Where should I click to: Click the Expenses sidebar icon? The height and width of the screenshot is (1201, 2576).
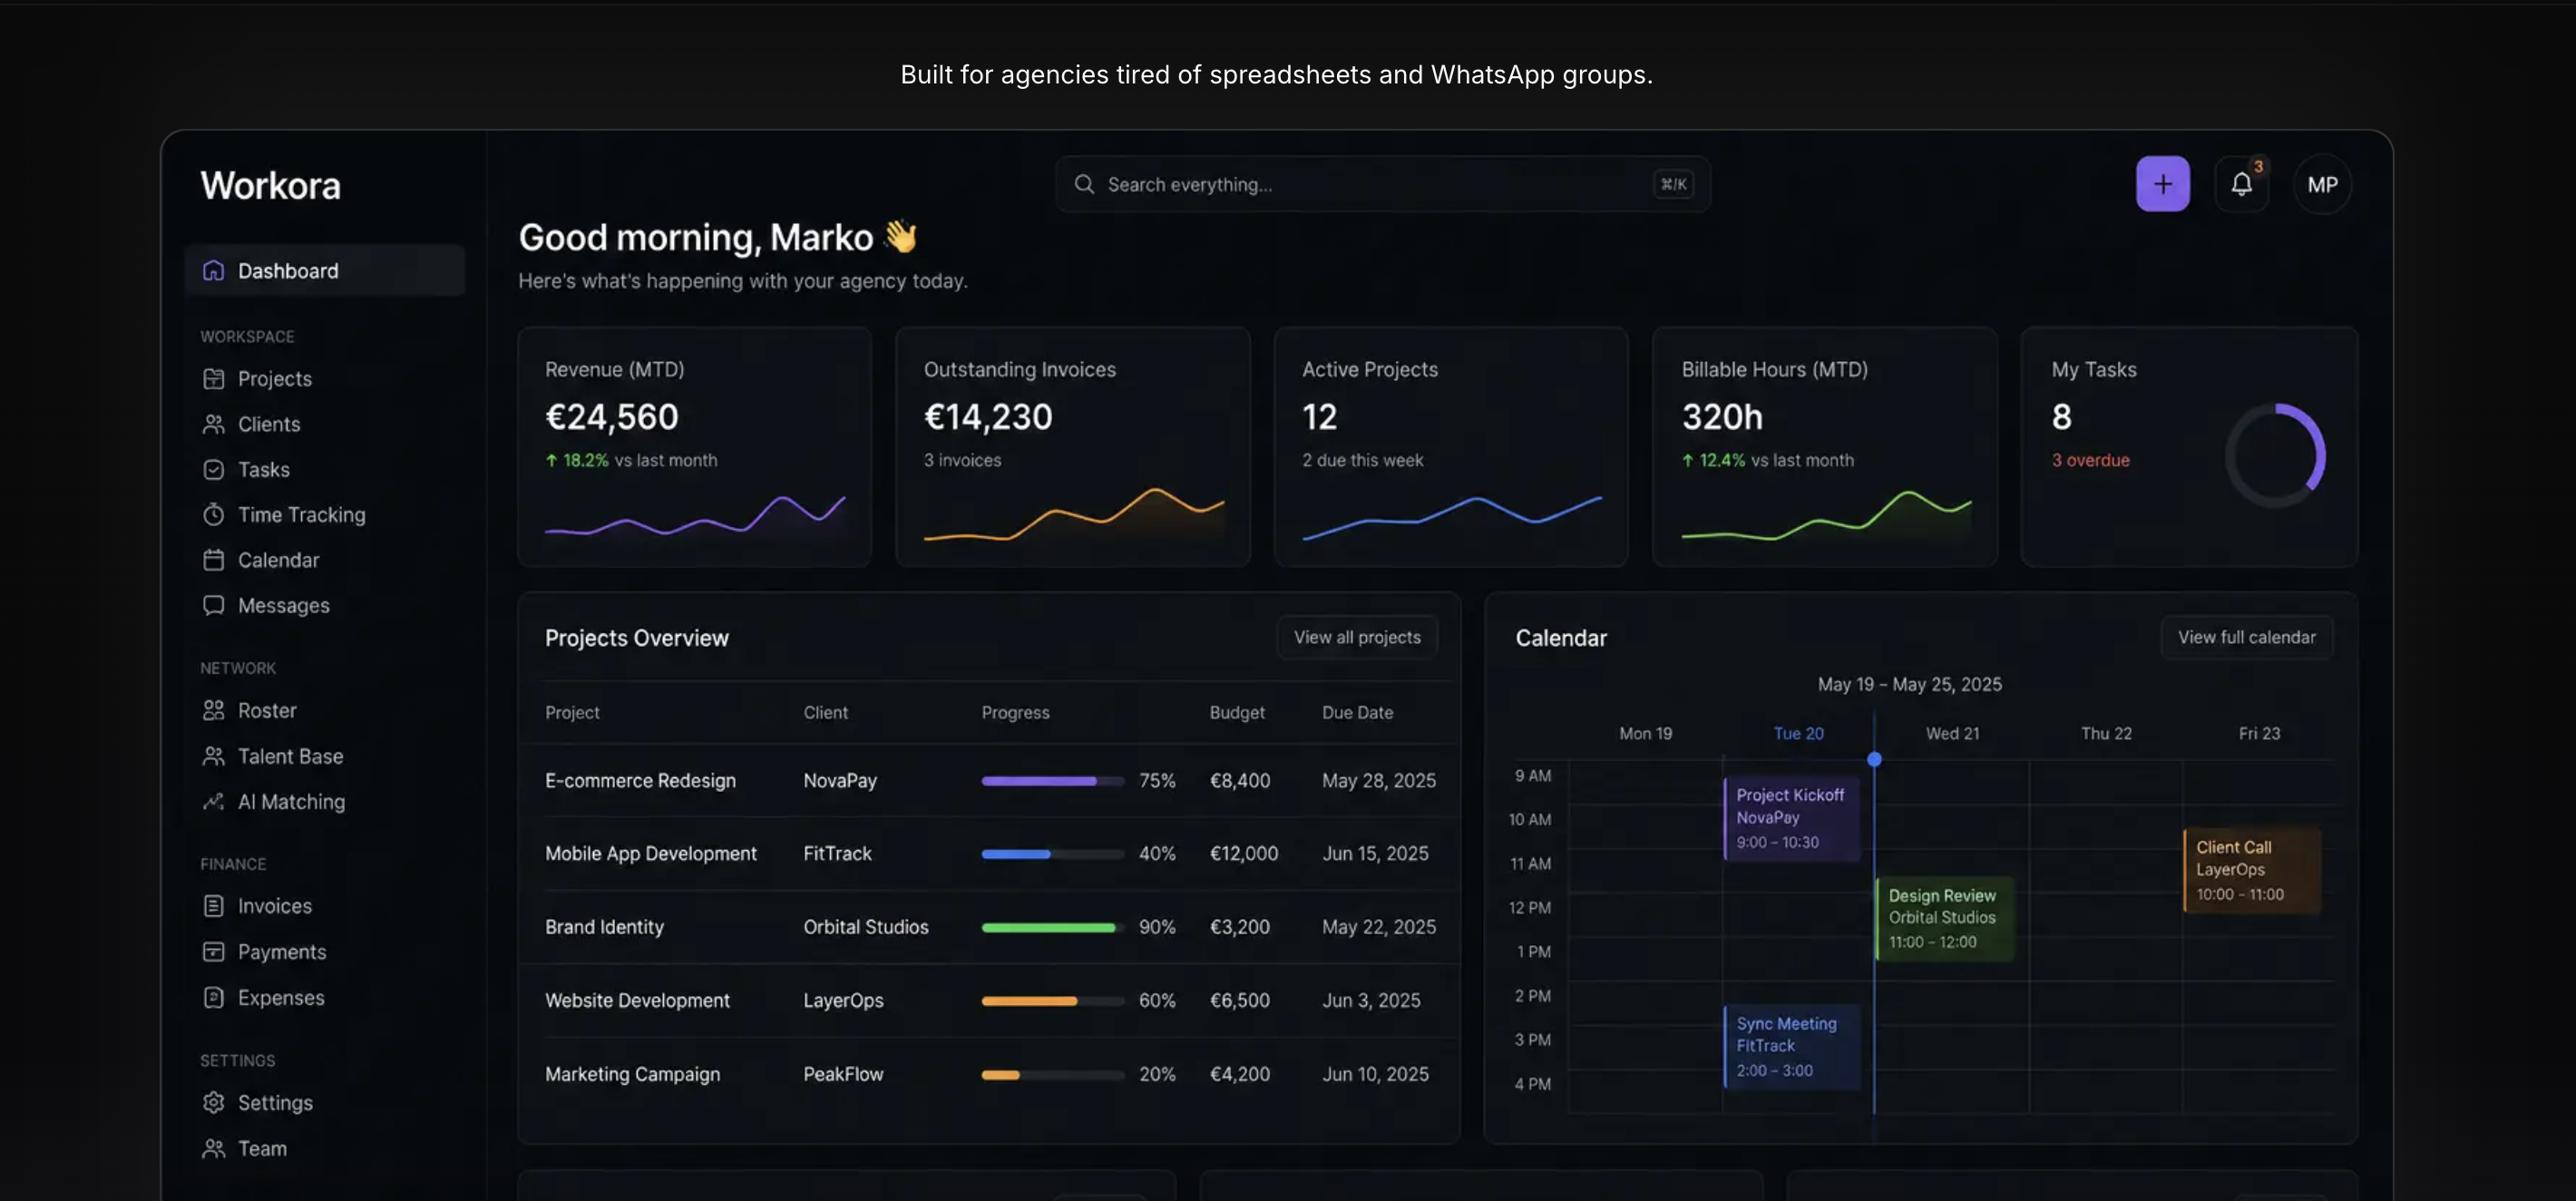pyautogui.click(x=213, y=997)
